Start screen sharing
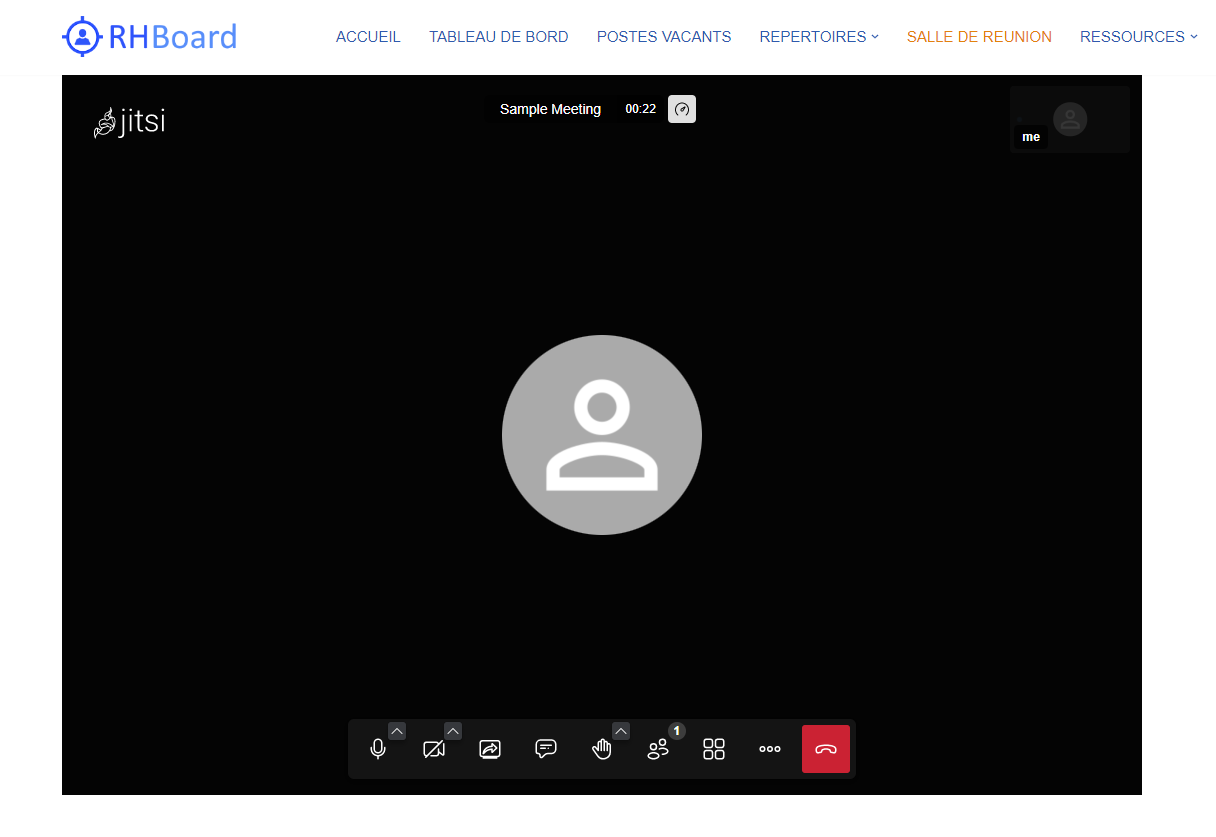Viewport: 1216px width, 837px height. click(490, 749)
